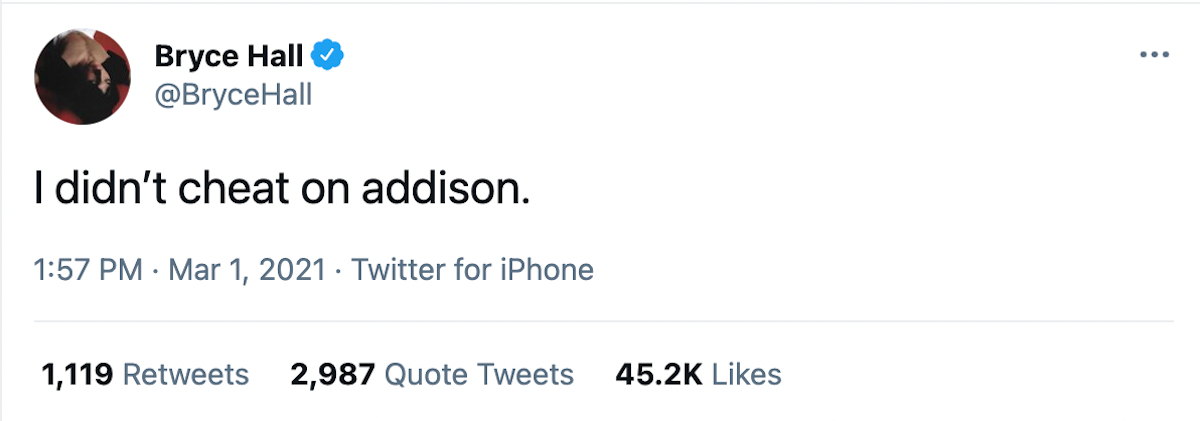Image resolution: width=1200 pixels, height=421 pixels.
Task: Click the Mar 1, 2021 date
Action: pos(248,270)
